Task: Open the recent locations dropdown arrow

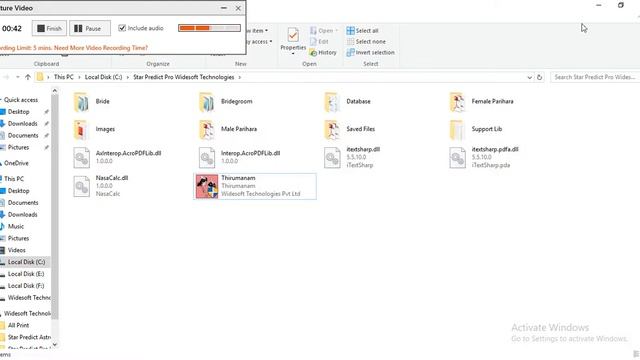Action: pyautogui.click(x=18, y=77)
